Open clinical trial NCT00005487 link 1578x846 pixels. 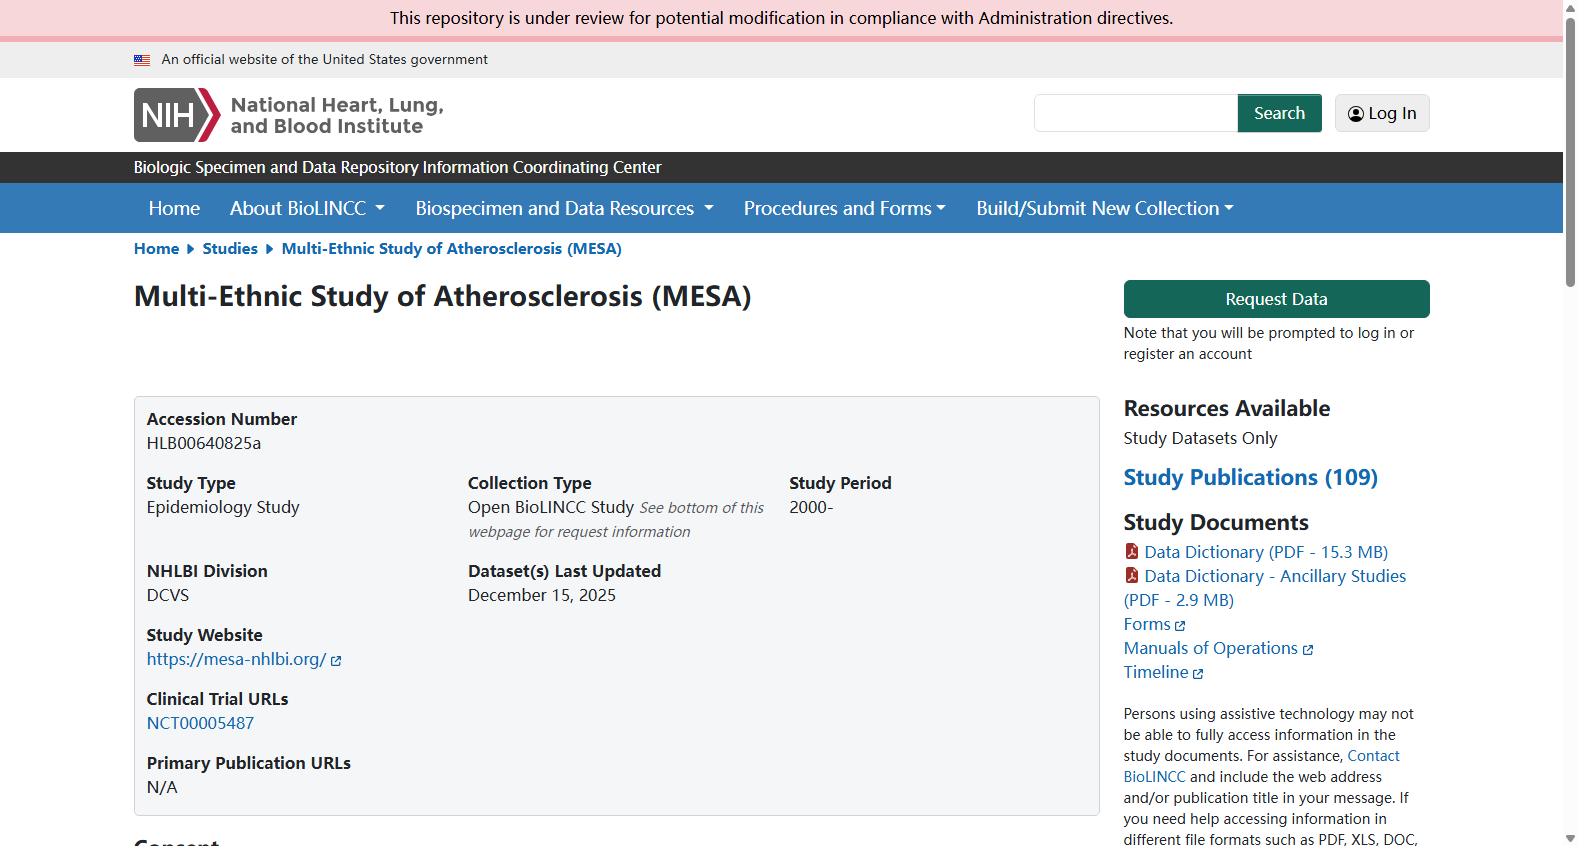coord(200,723)
